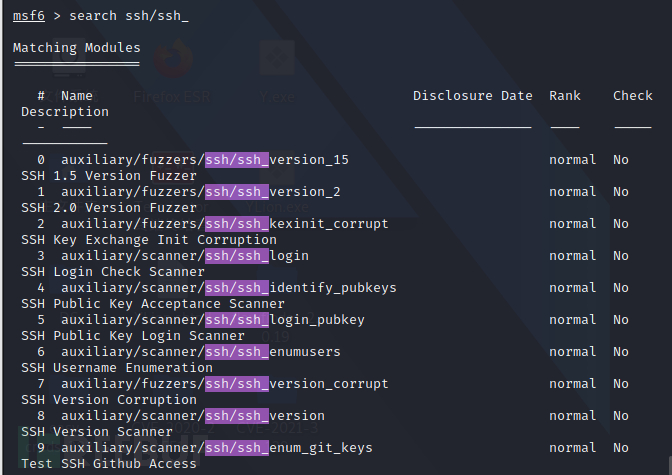Click check 'No' in ssh_version_15 row
The height and width of the screenshot is (475, 672).
[x=621, y=160]
